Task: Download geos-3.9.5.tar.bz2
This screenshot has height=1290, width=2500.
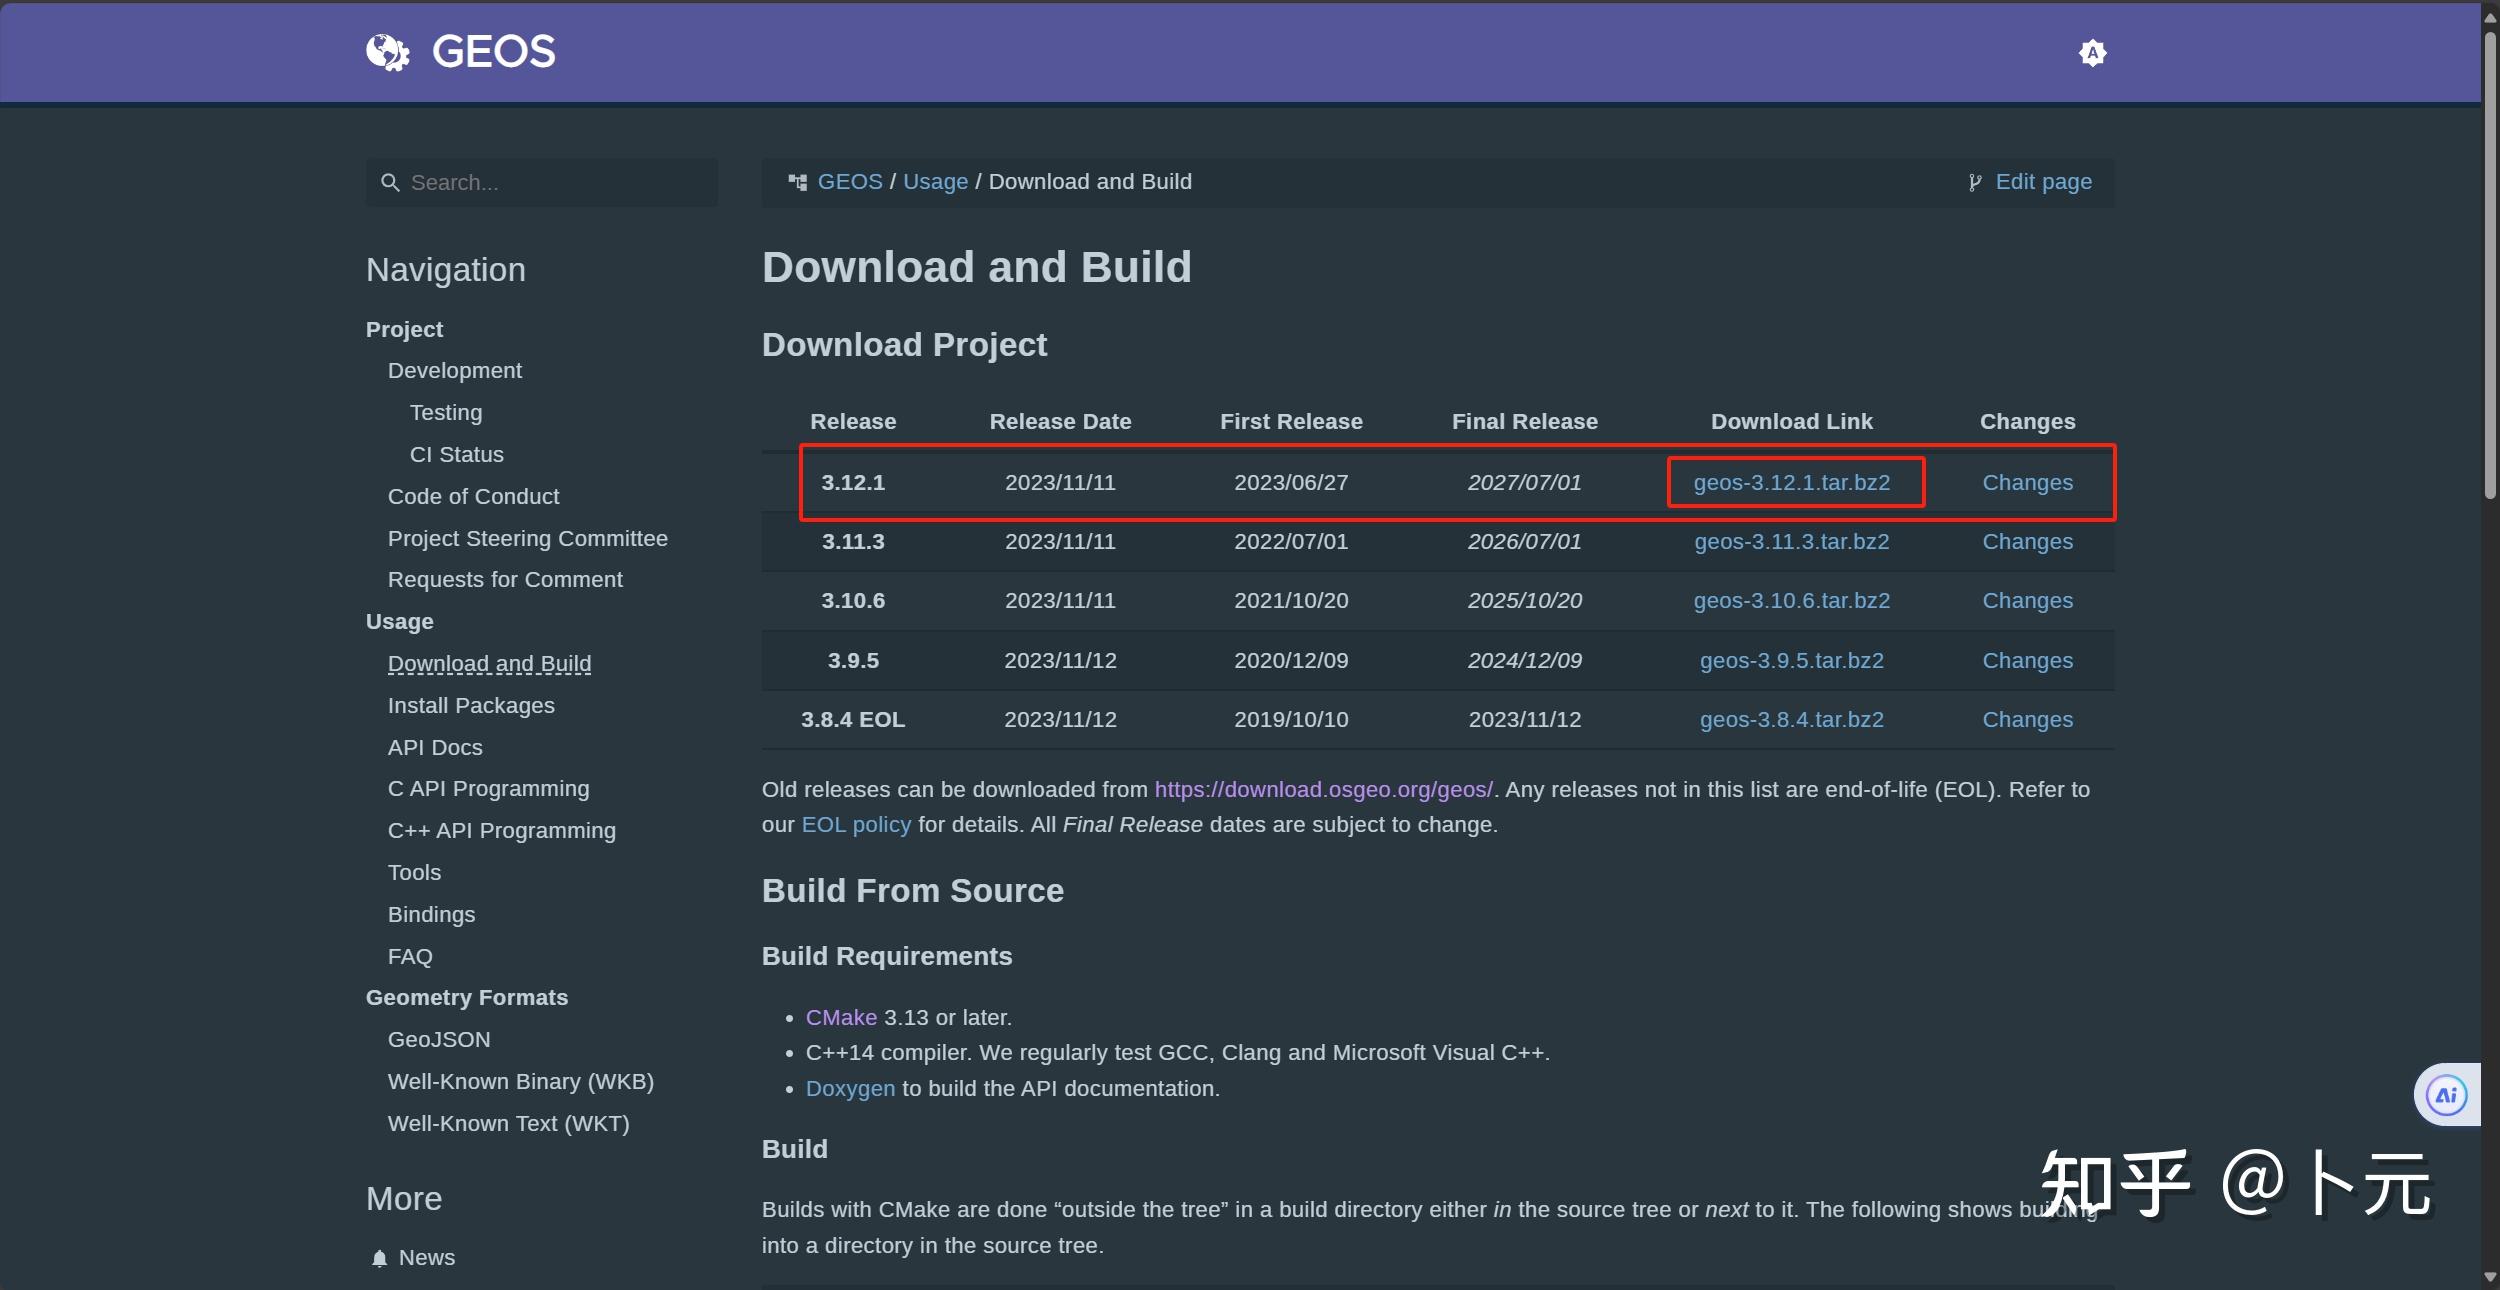Action: 1791,661
